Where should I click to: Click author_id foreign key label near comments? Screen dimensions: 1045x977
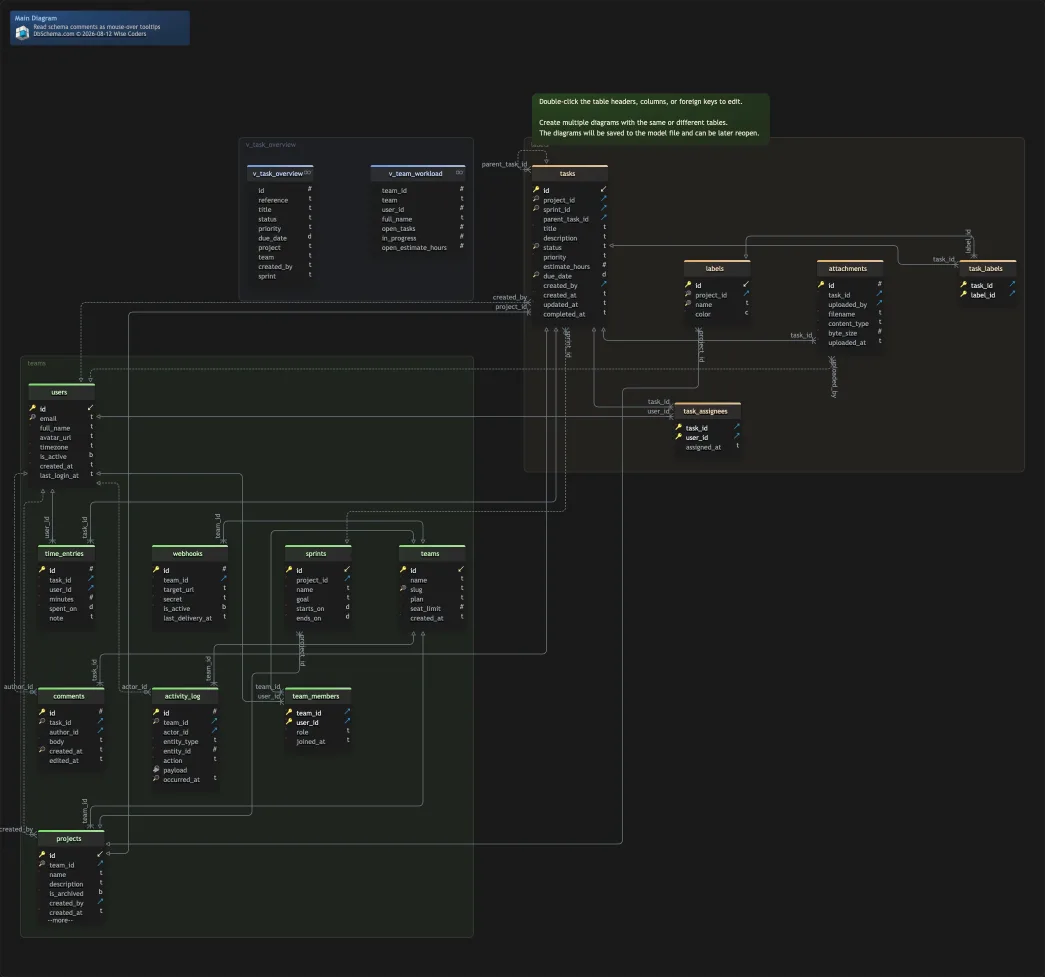click(x=19, y=686)
